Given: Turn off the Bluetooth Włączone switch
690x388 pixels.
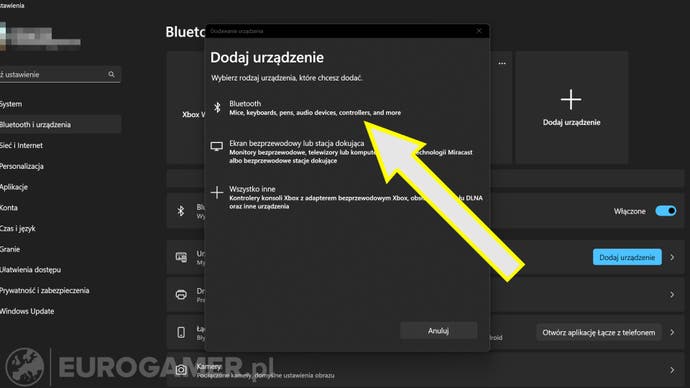Looking at the screenshot, I should (665, 211).
